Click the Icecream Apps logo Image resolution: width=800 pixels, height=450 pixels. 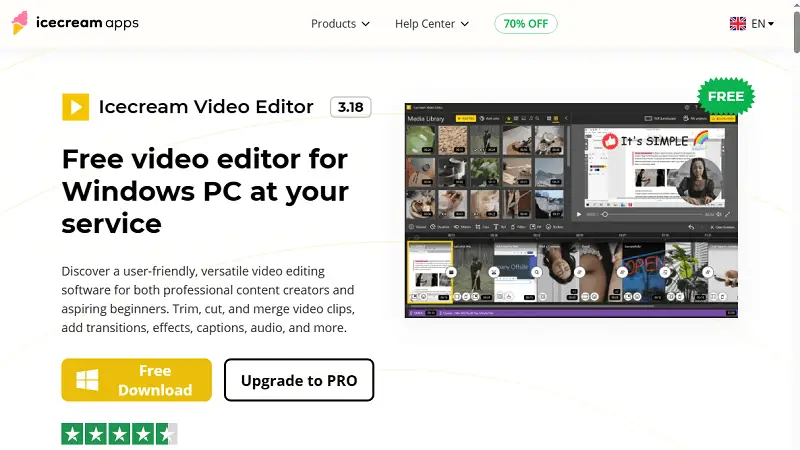click(75, 23)
